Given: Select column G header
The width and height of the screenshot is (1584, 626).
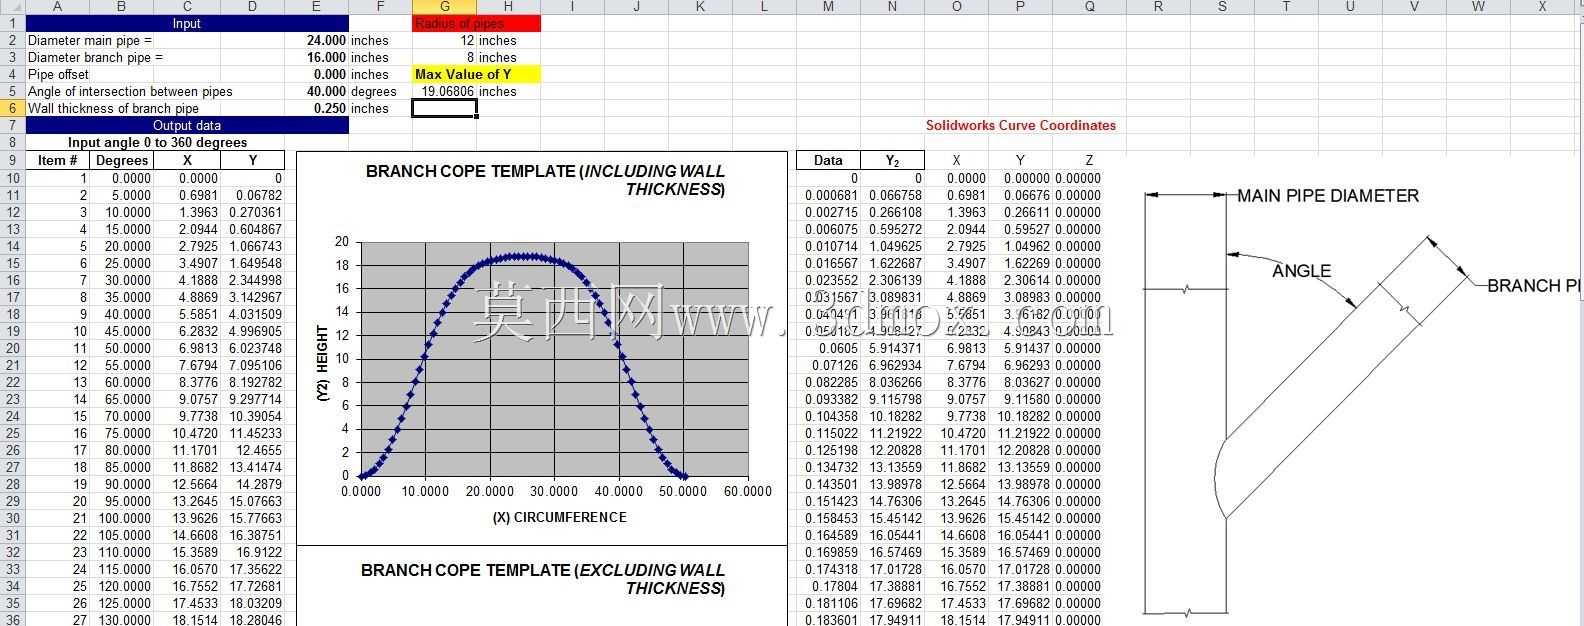Looking at the screenshot, I should (x=445, y=7).
